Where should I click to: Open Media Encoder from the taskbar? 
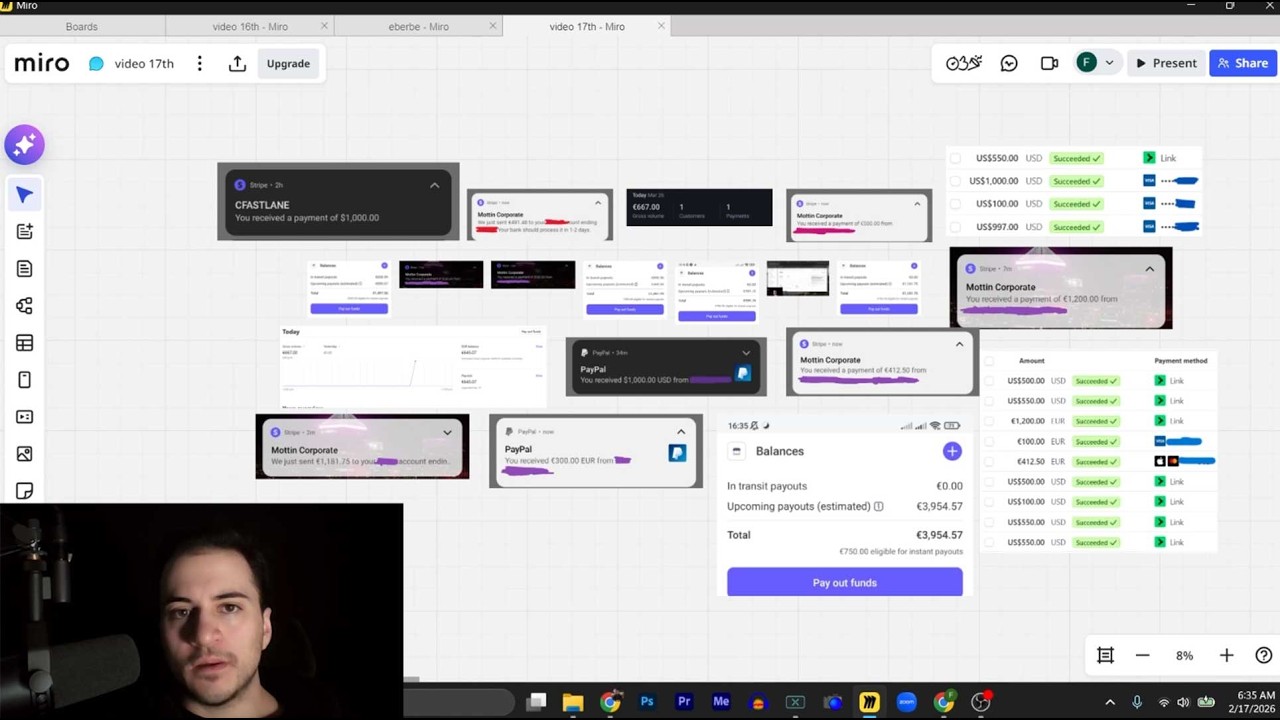click(721, 702)
